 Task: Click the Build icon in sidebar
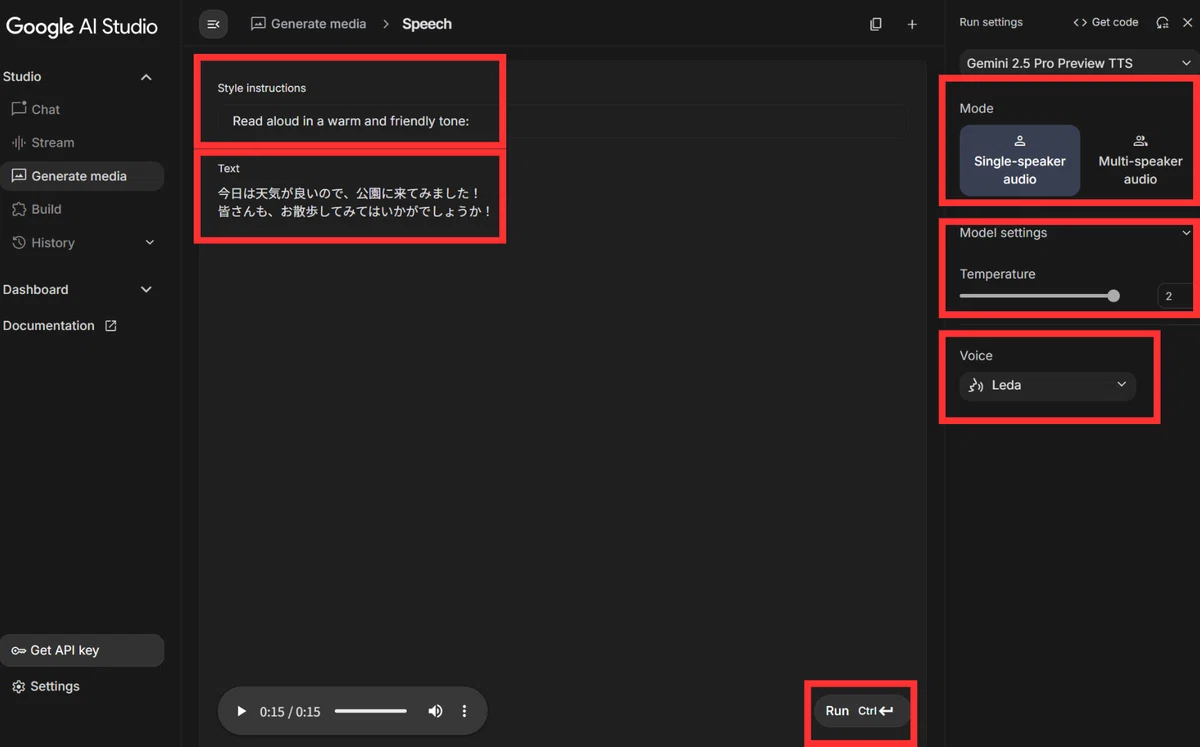18,209
